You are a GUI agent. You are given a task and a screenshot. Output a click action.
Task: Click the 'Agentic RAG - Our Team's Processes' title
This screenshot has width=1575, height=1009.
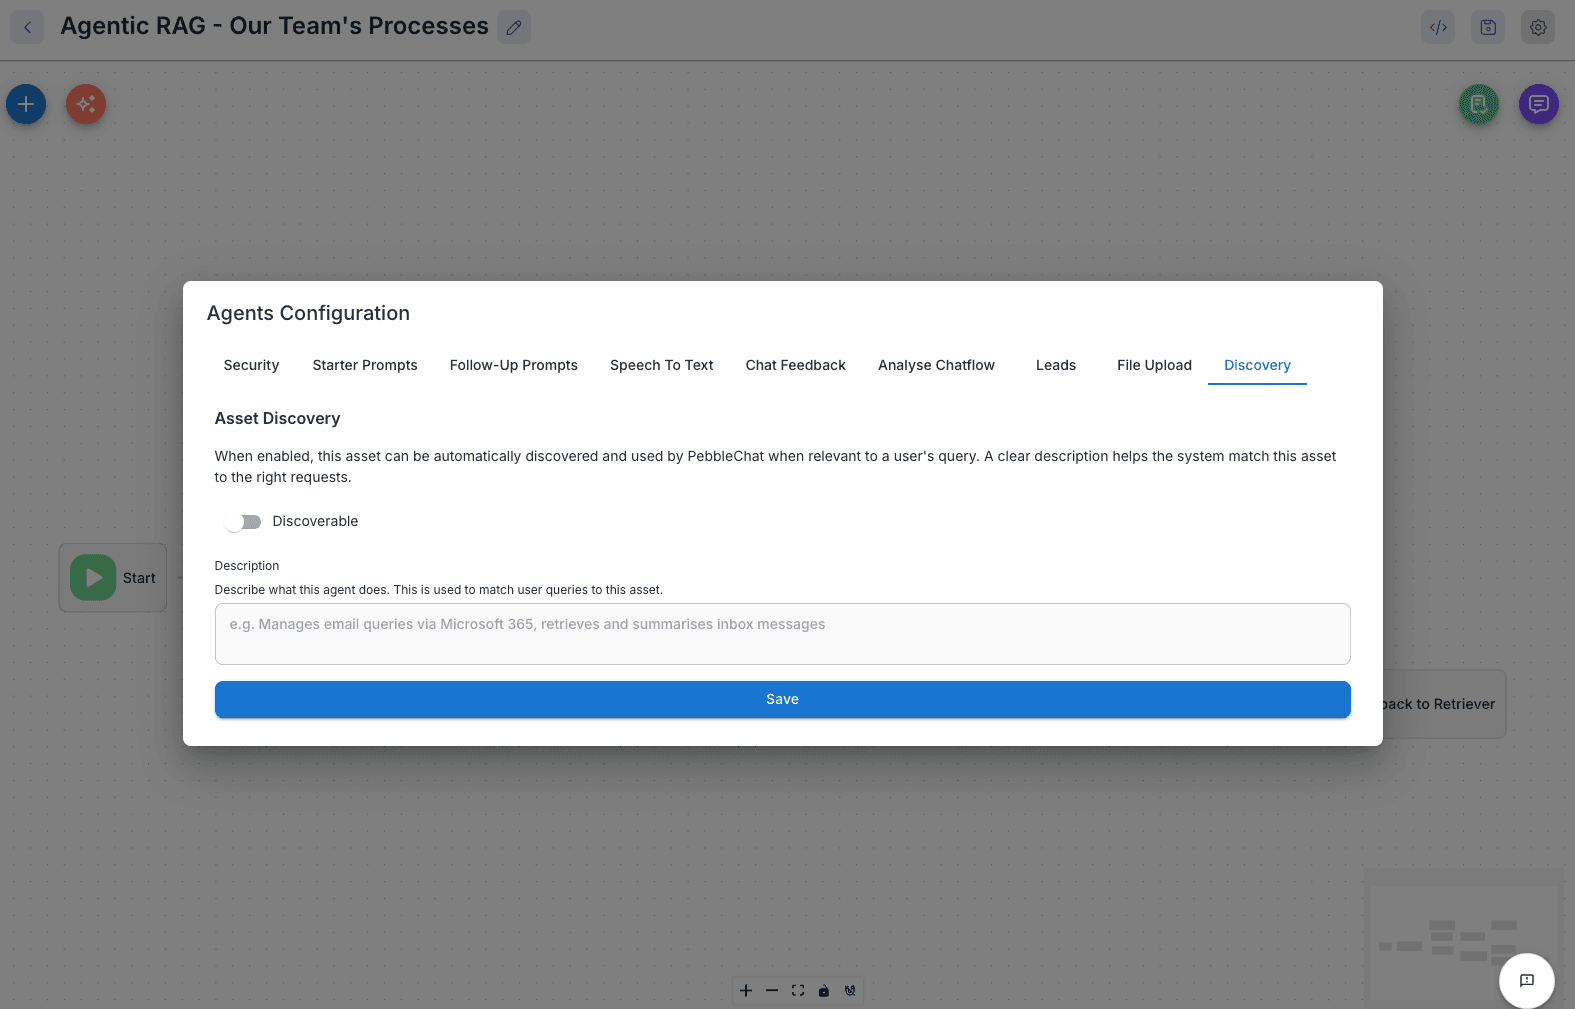click(275, 26)
